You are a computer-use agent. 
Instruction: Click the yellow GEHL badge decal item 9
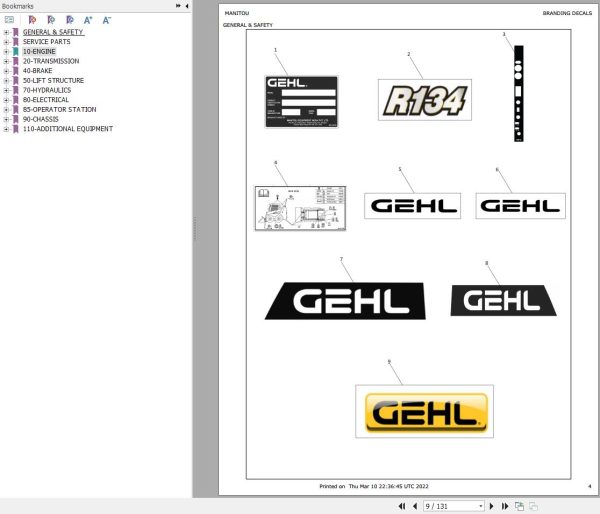425,412
